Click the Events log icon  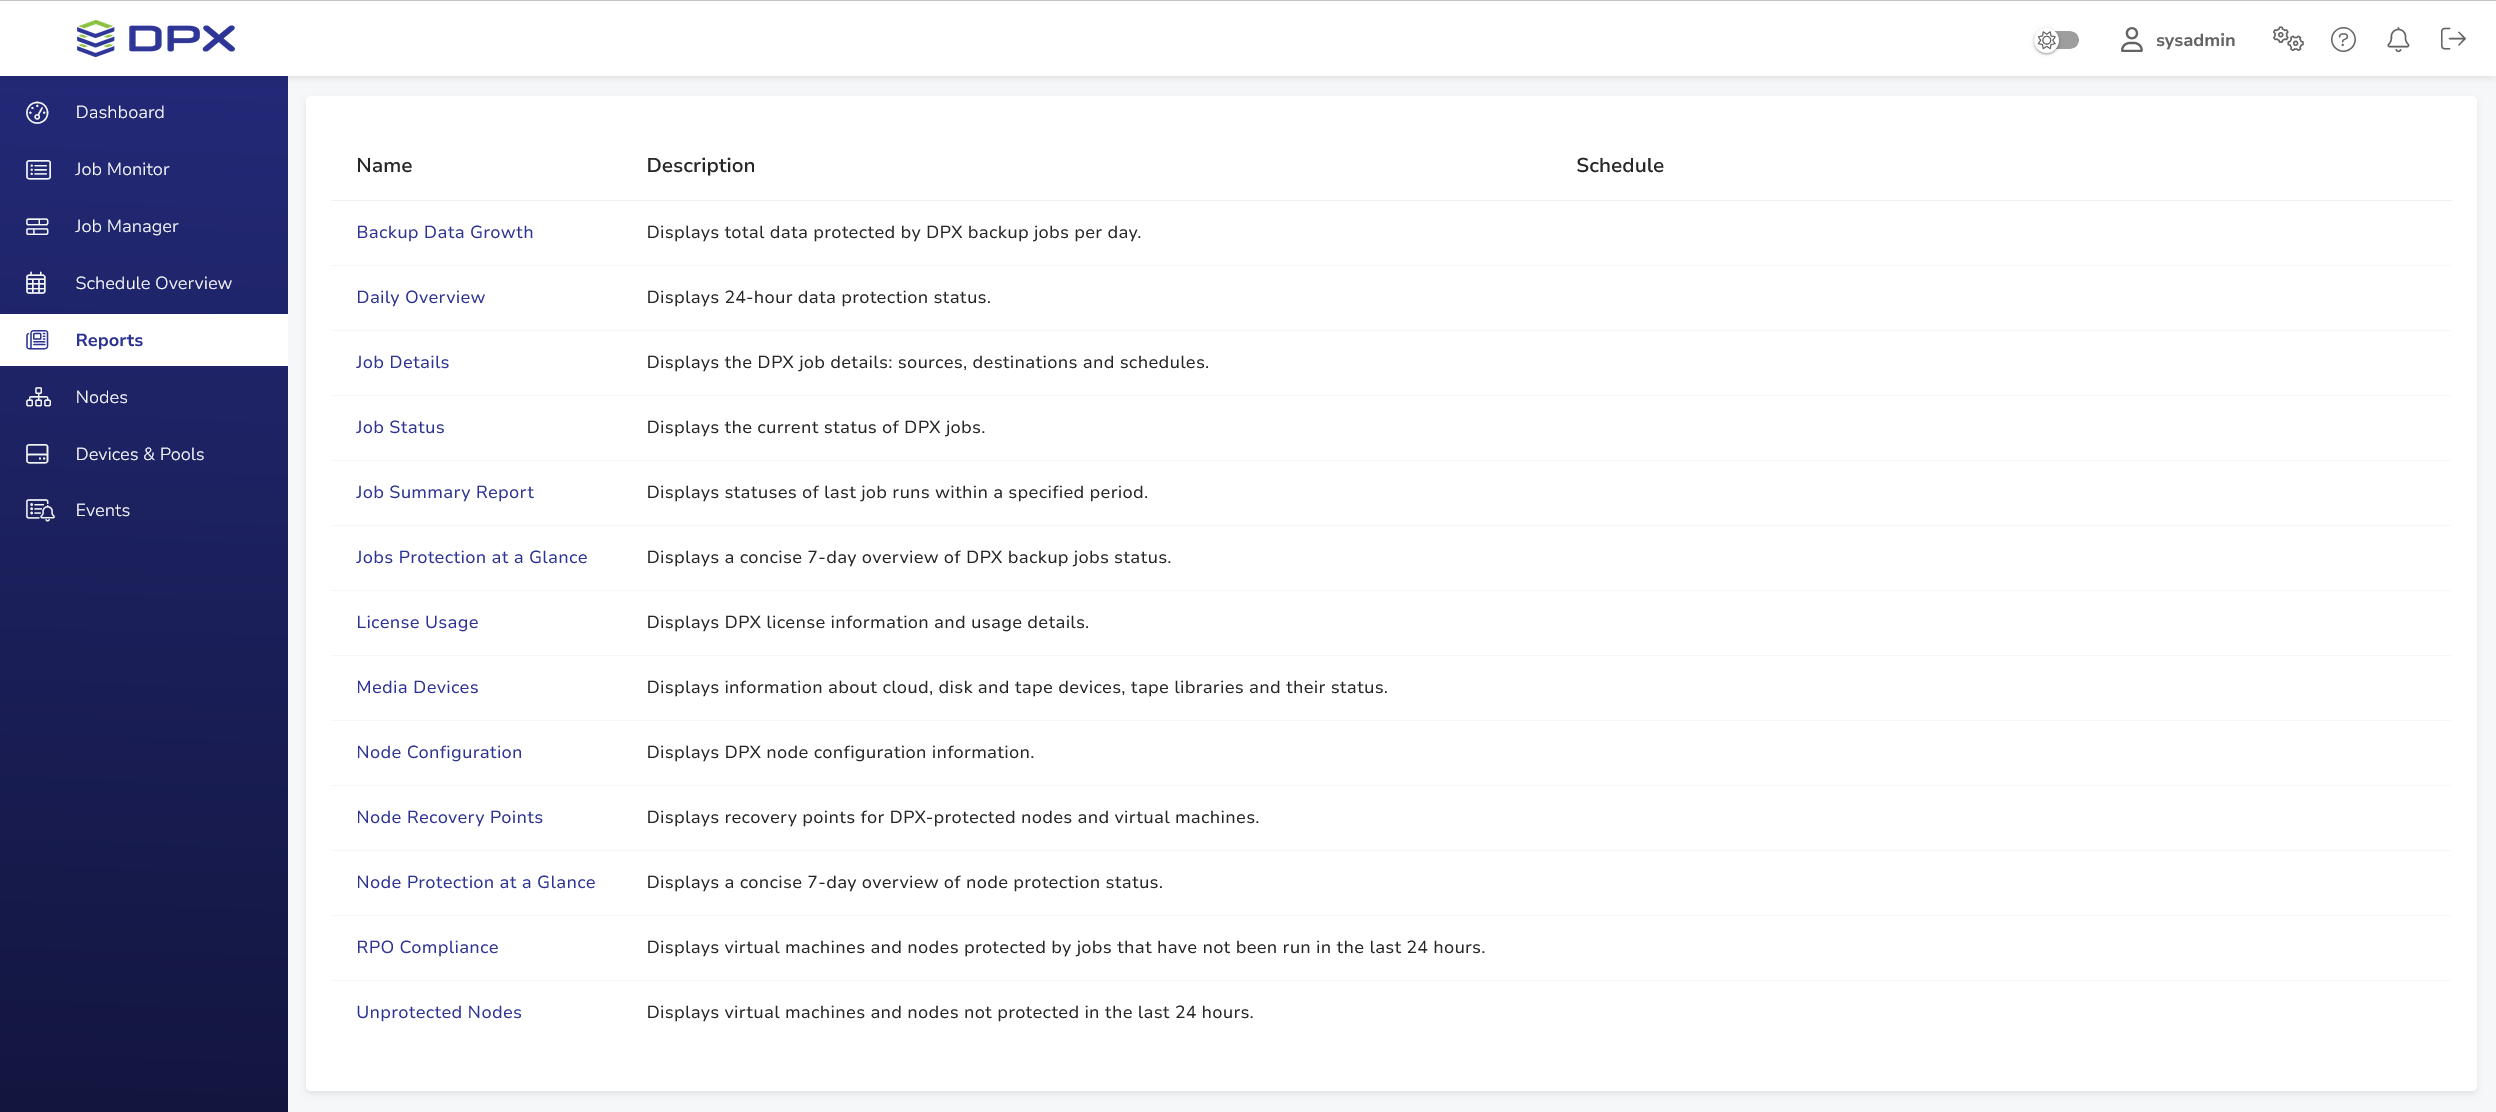coord(40,510)
